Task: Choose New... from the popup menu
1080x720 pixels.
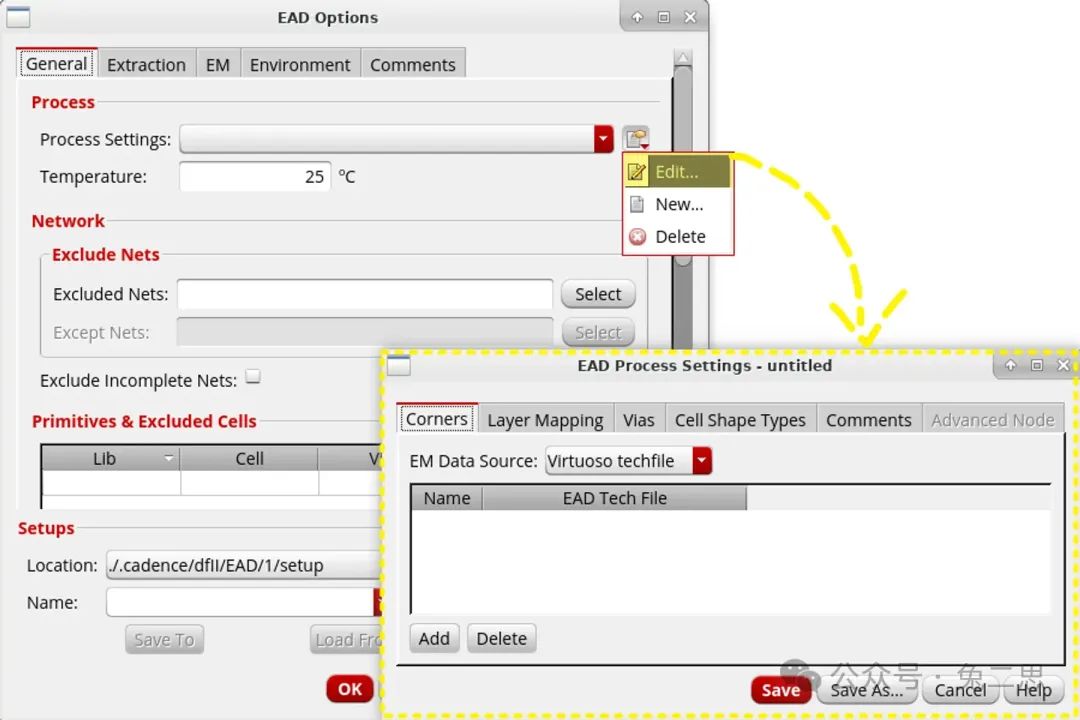Action: [678, 204]
